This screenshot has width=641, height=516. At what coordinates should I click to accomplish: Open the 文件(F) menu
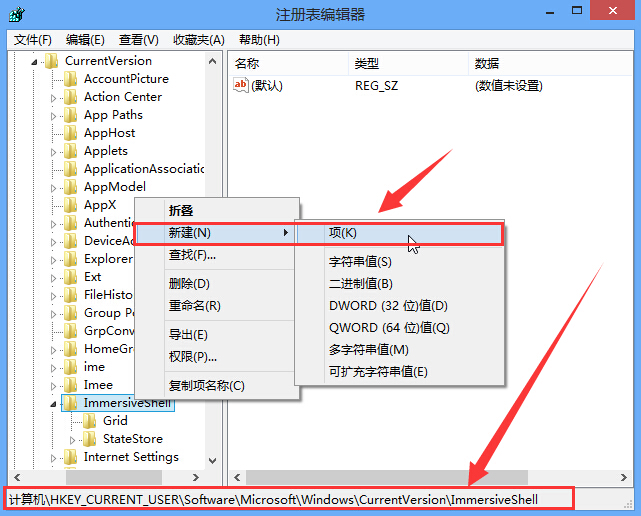pos(33,40)
